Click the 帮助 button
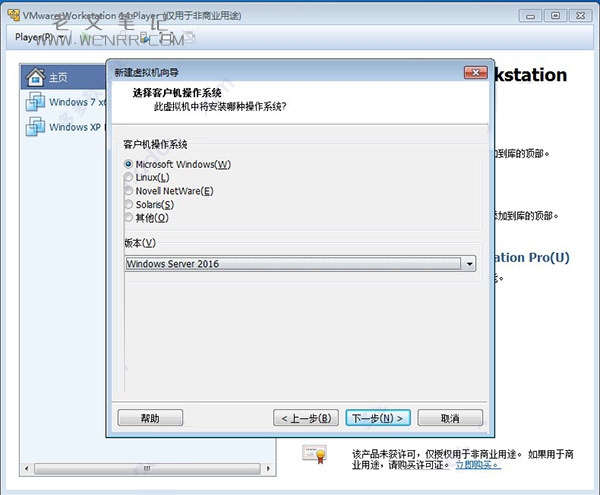 [150, 418]
